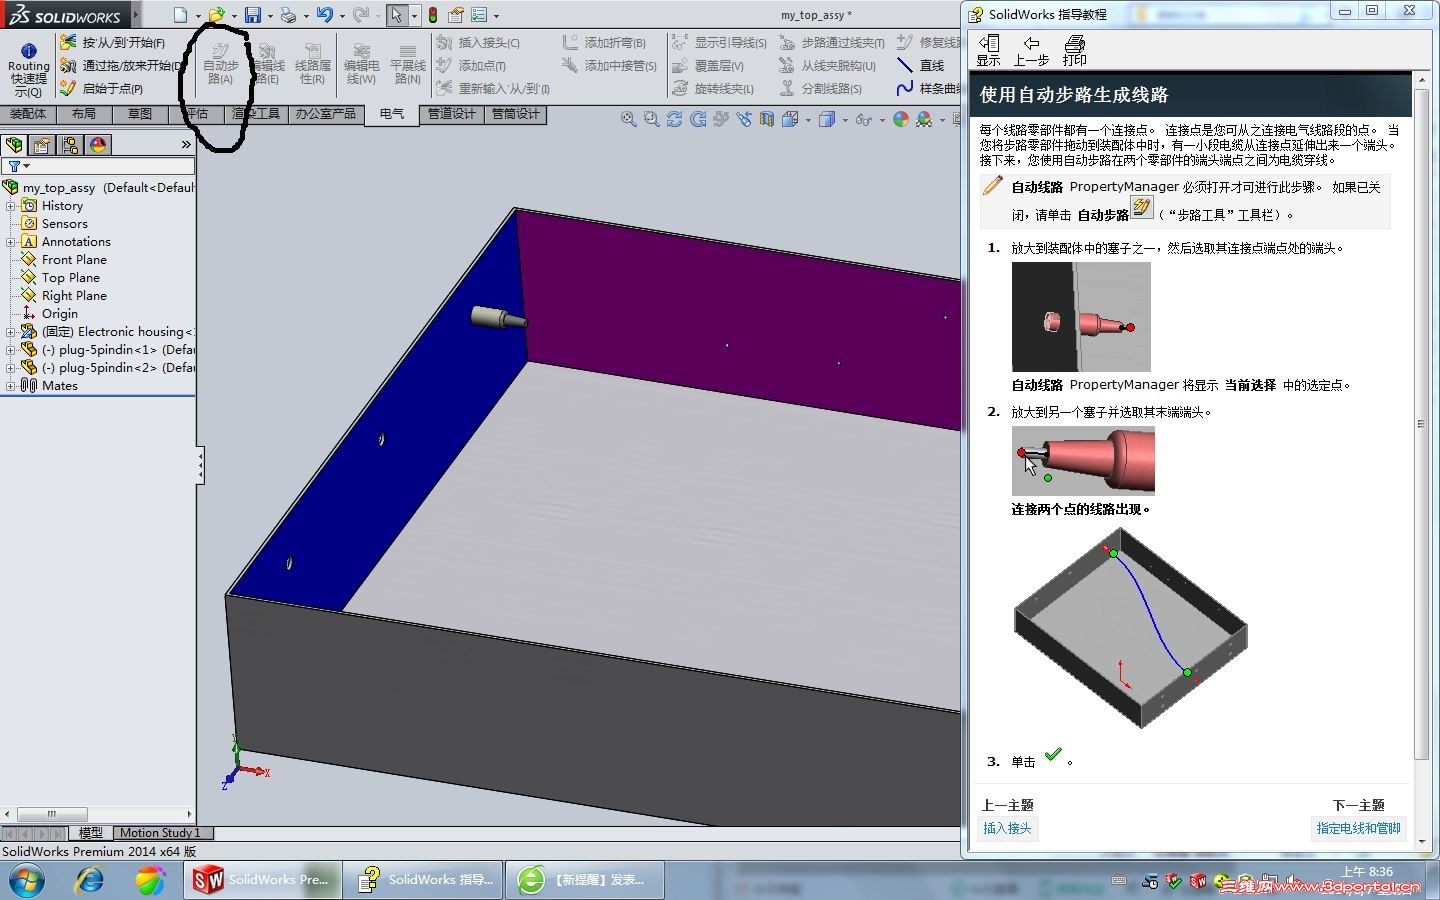The width and height of the screenshot is (1440, 900).
Task: Click the 分割线路 split route tool
Action: point(820,89)
